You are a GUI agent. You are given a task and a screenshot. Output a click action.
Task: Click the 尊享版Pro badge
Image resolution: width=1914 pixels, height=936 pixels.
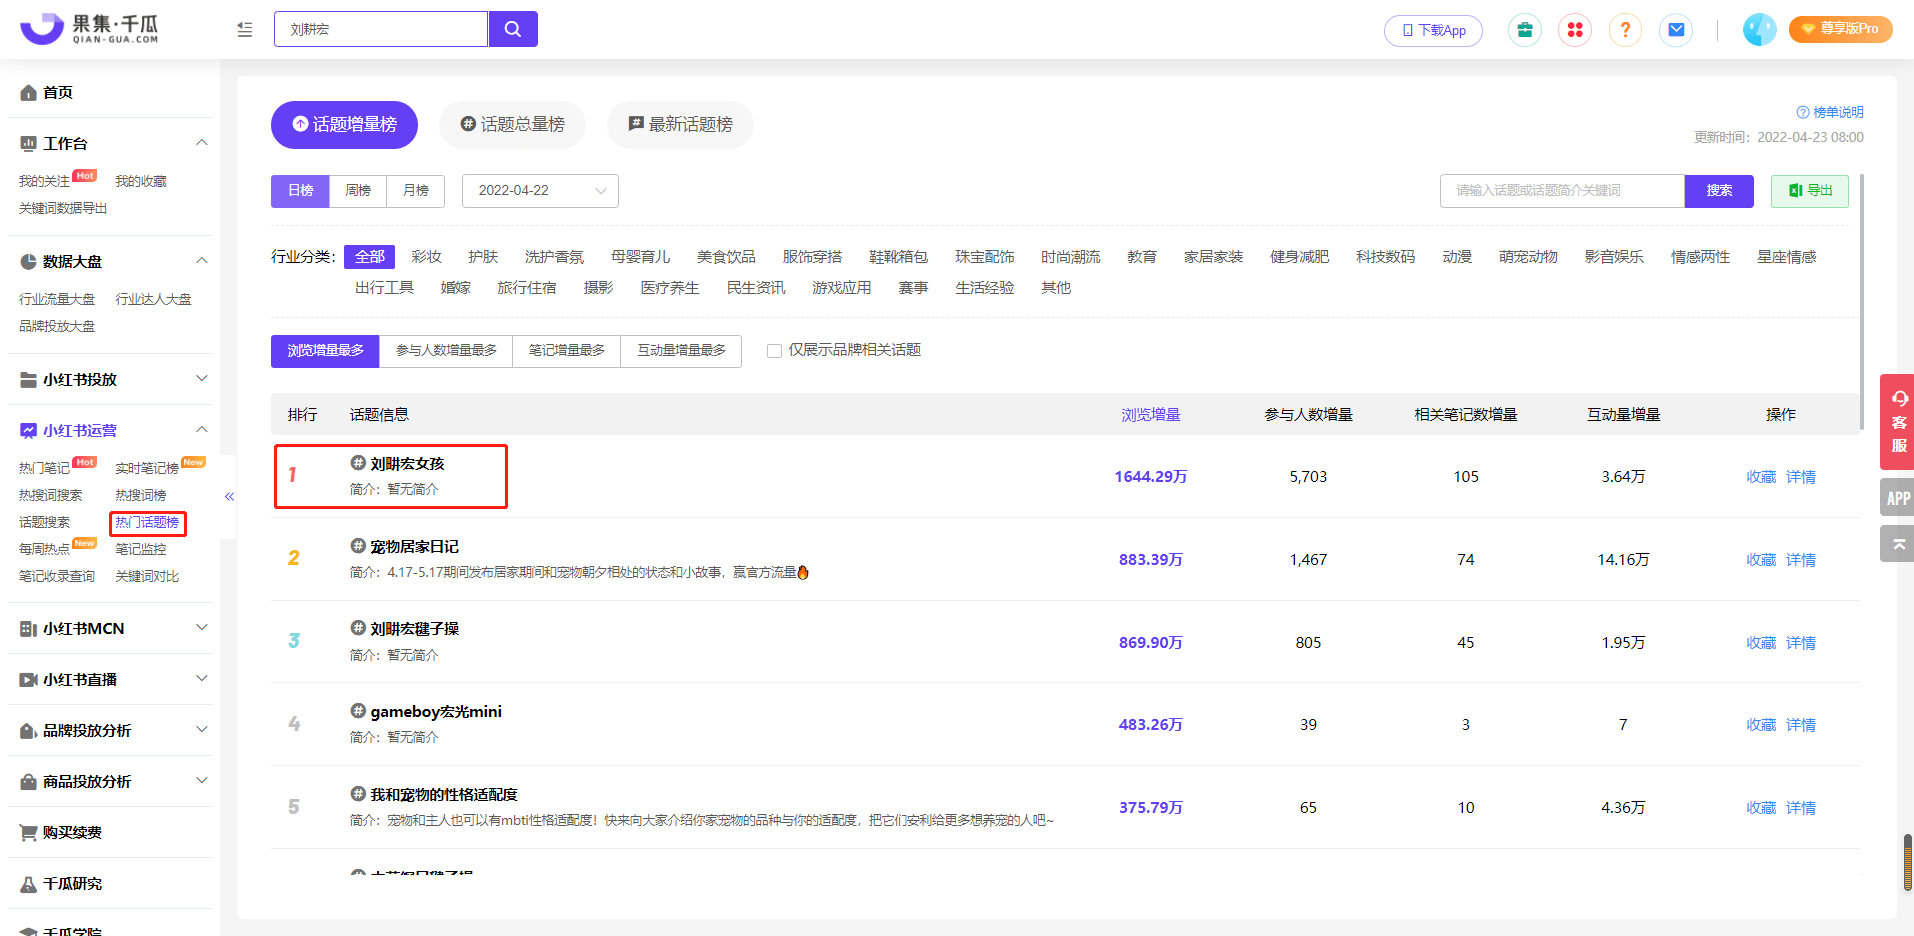pyautogui.click(x=1840, y=29)
